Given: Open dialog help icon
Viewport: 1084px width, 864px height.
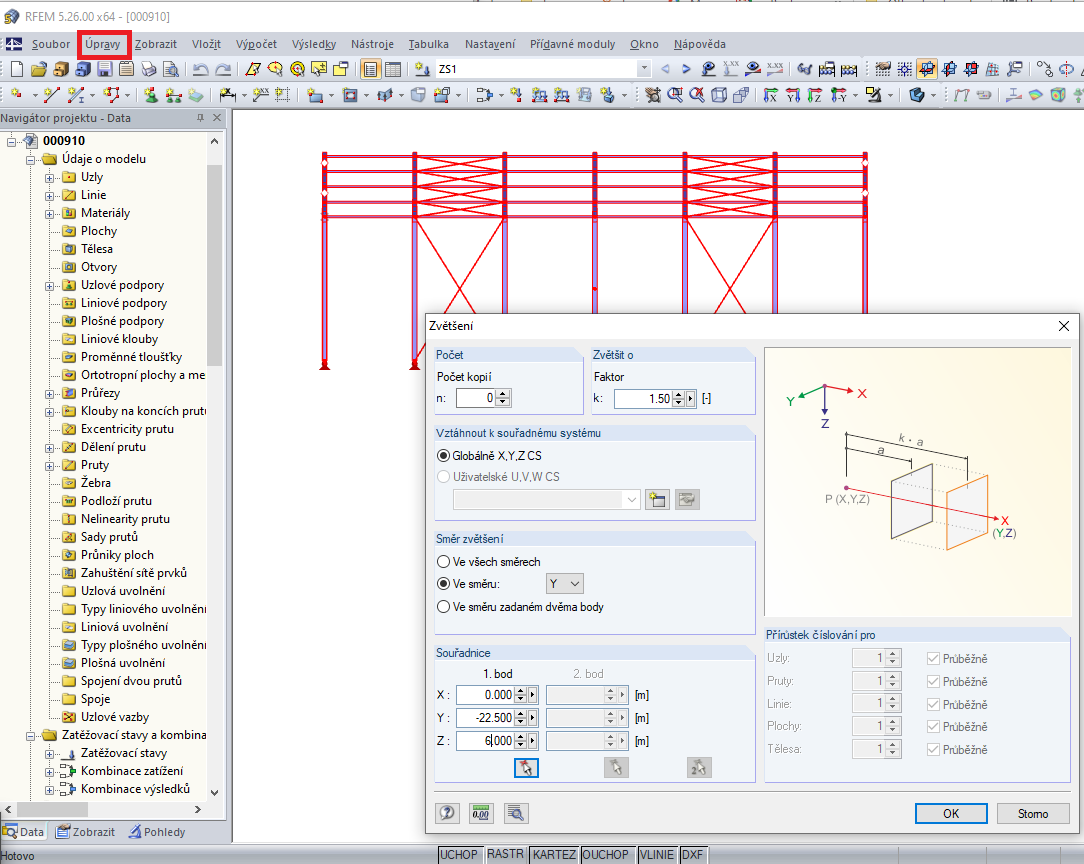Looking at the screenshot, I should 447,814.
